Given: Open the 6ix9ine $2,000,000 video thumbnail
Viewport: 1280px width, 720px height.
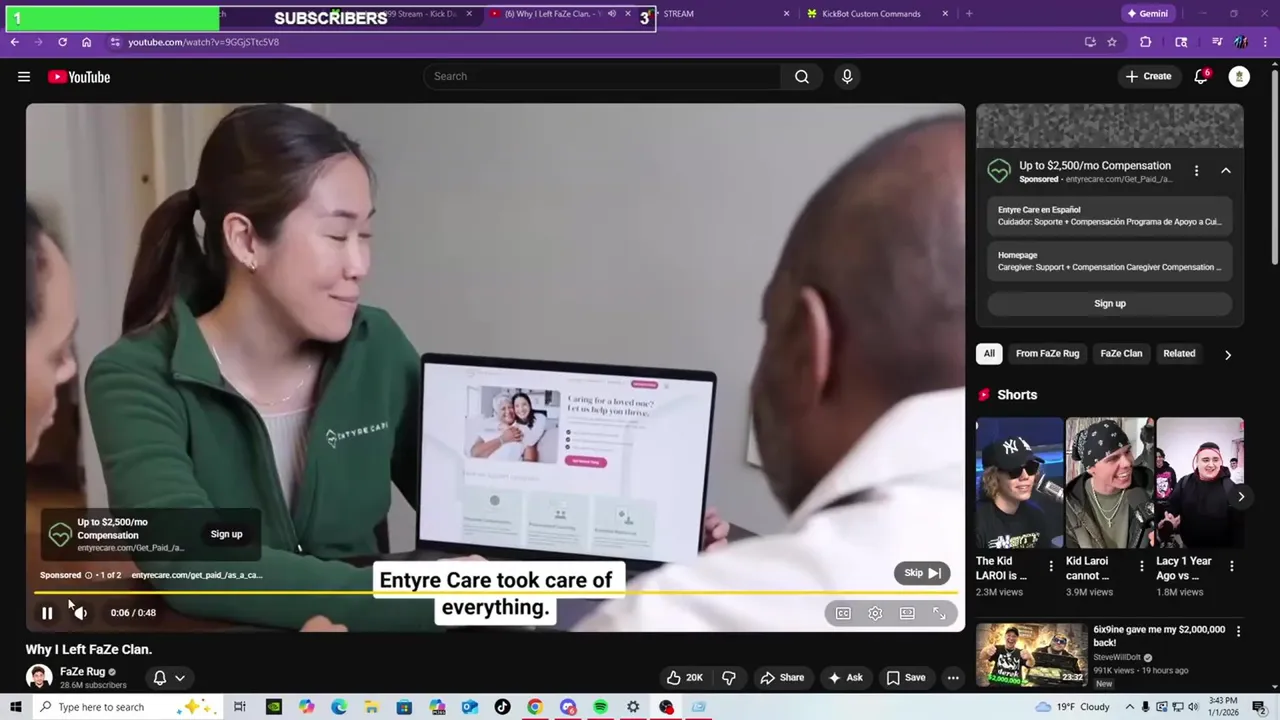Looking at the screenshot, I should [x=1031, y=655].
